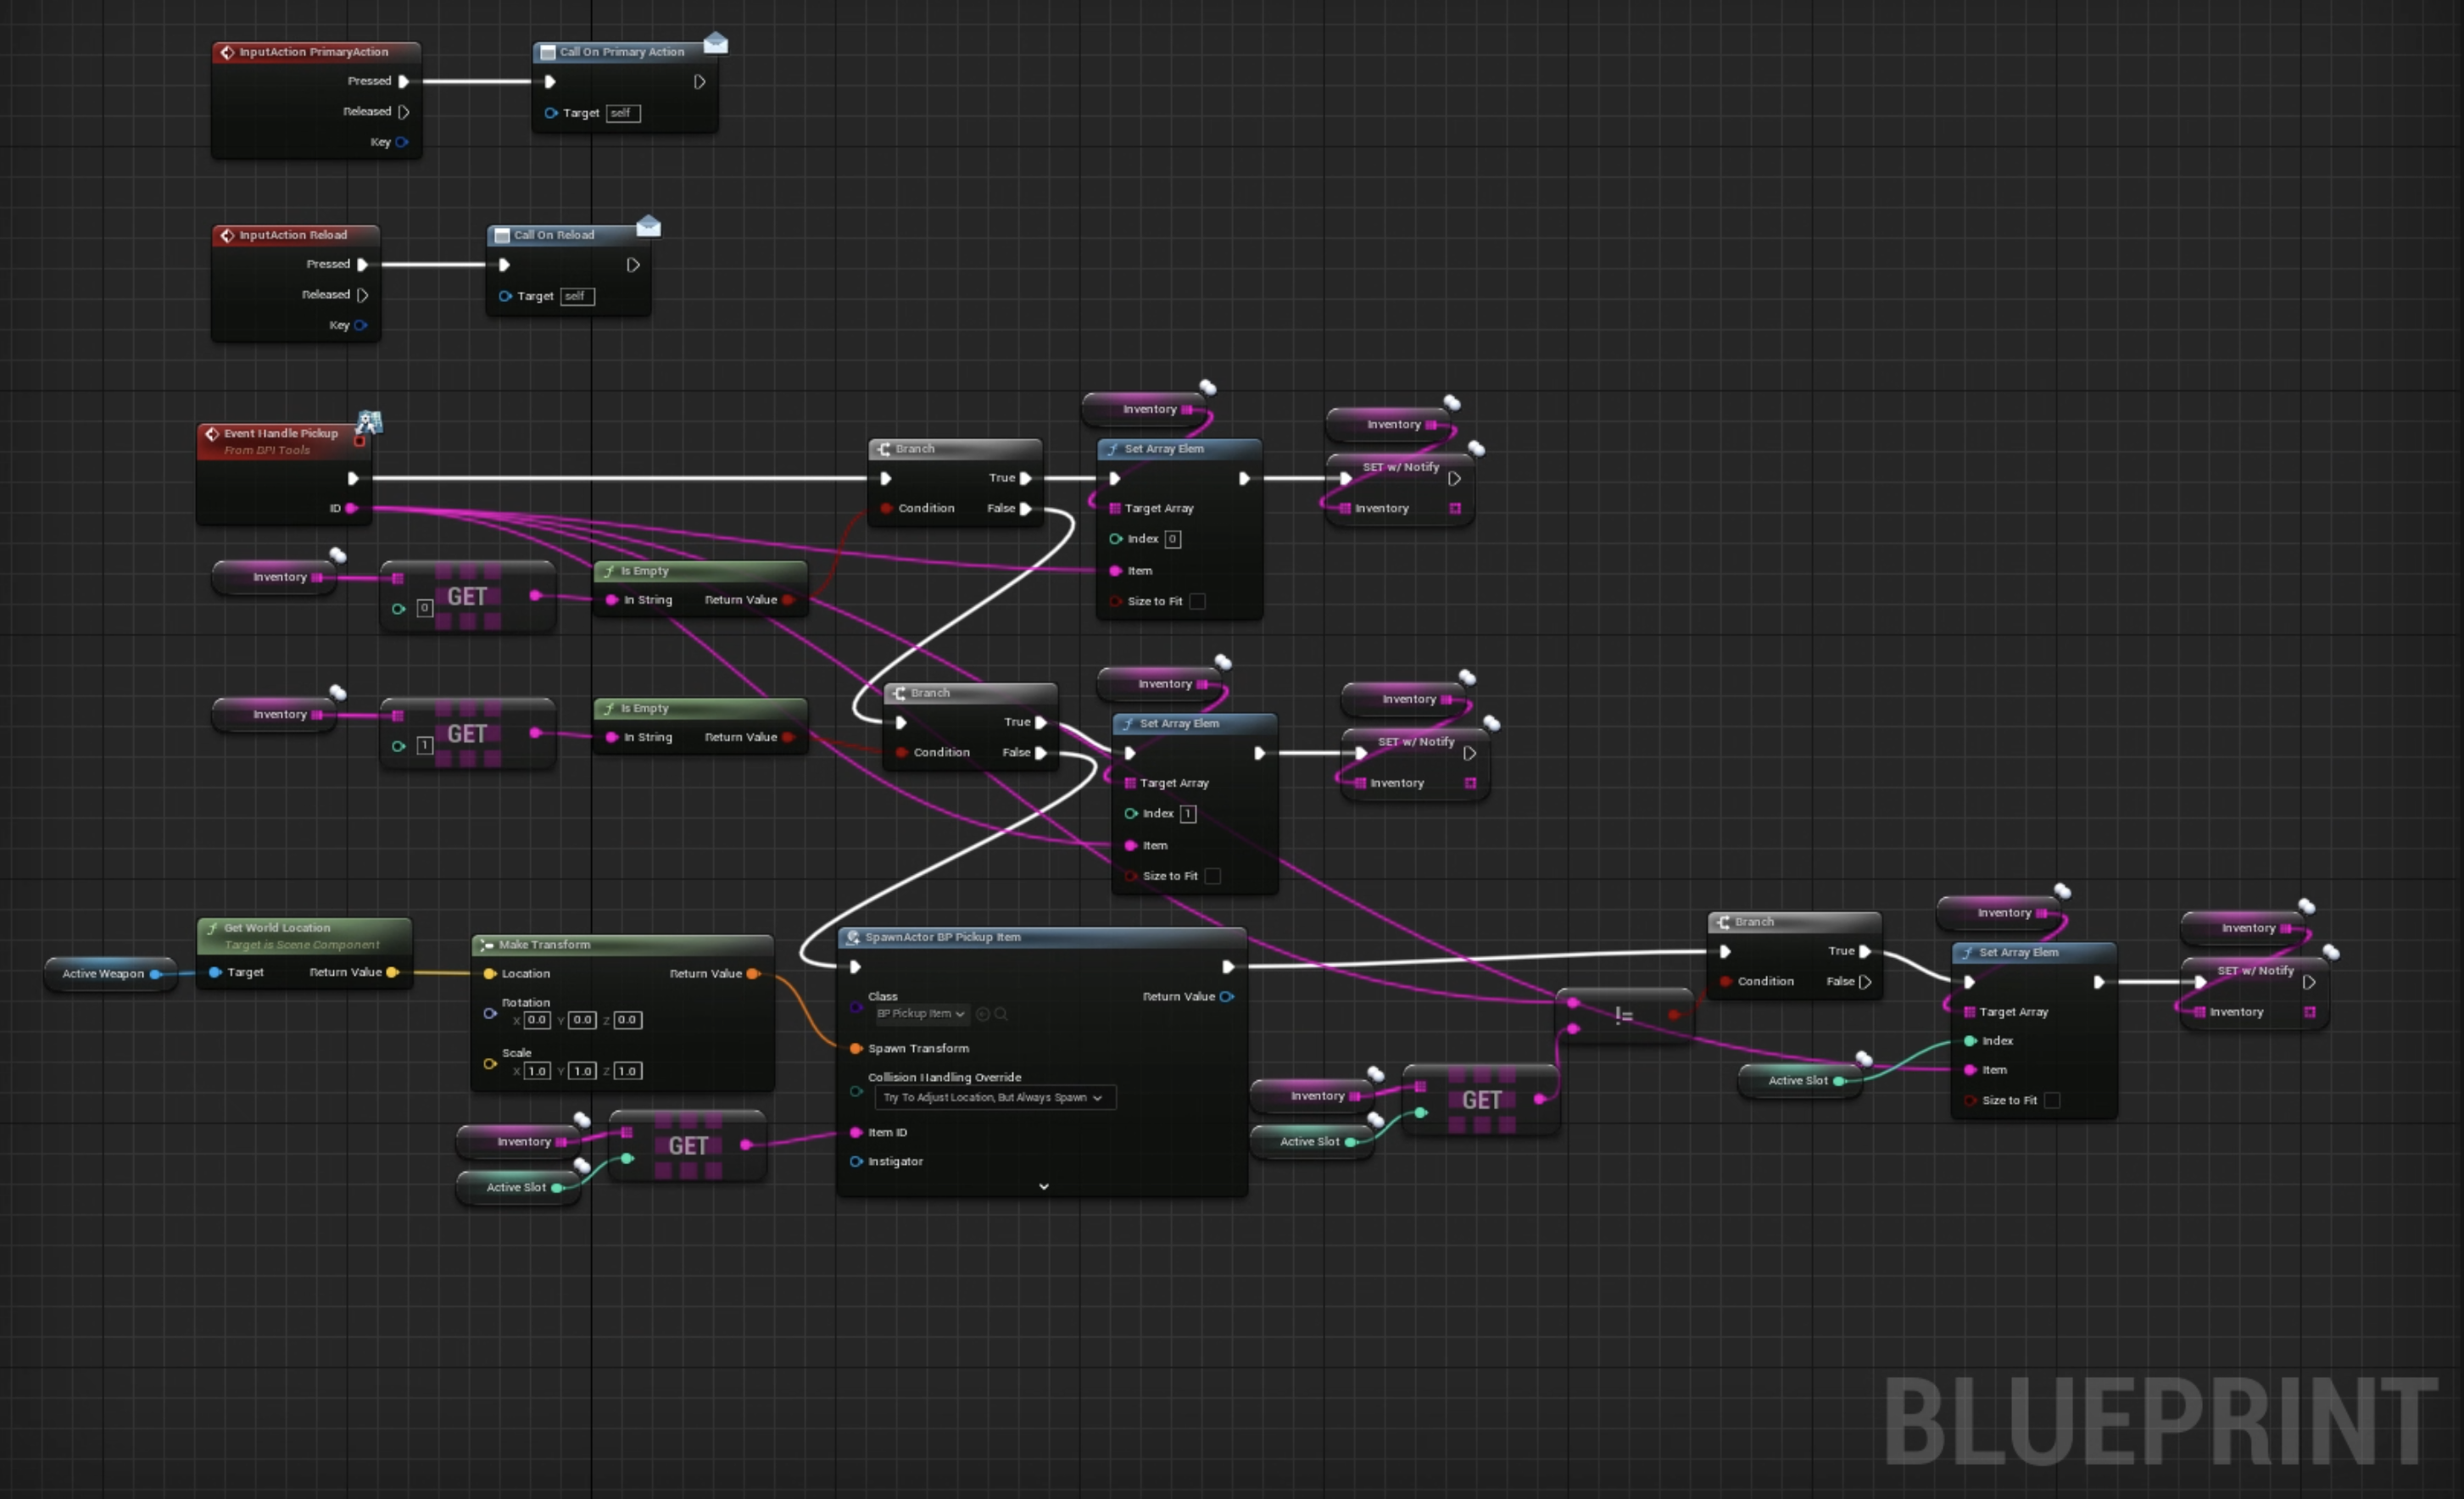Viewport: 2464px width, 1499px height.
Task: Toggle Size to Fit on Set Array Elem index 1
Action: [x=1212, y=876]
